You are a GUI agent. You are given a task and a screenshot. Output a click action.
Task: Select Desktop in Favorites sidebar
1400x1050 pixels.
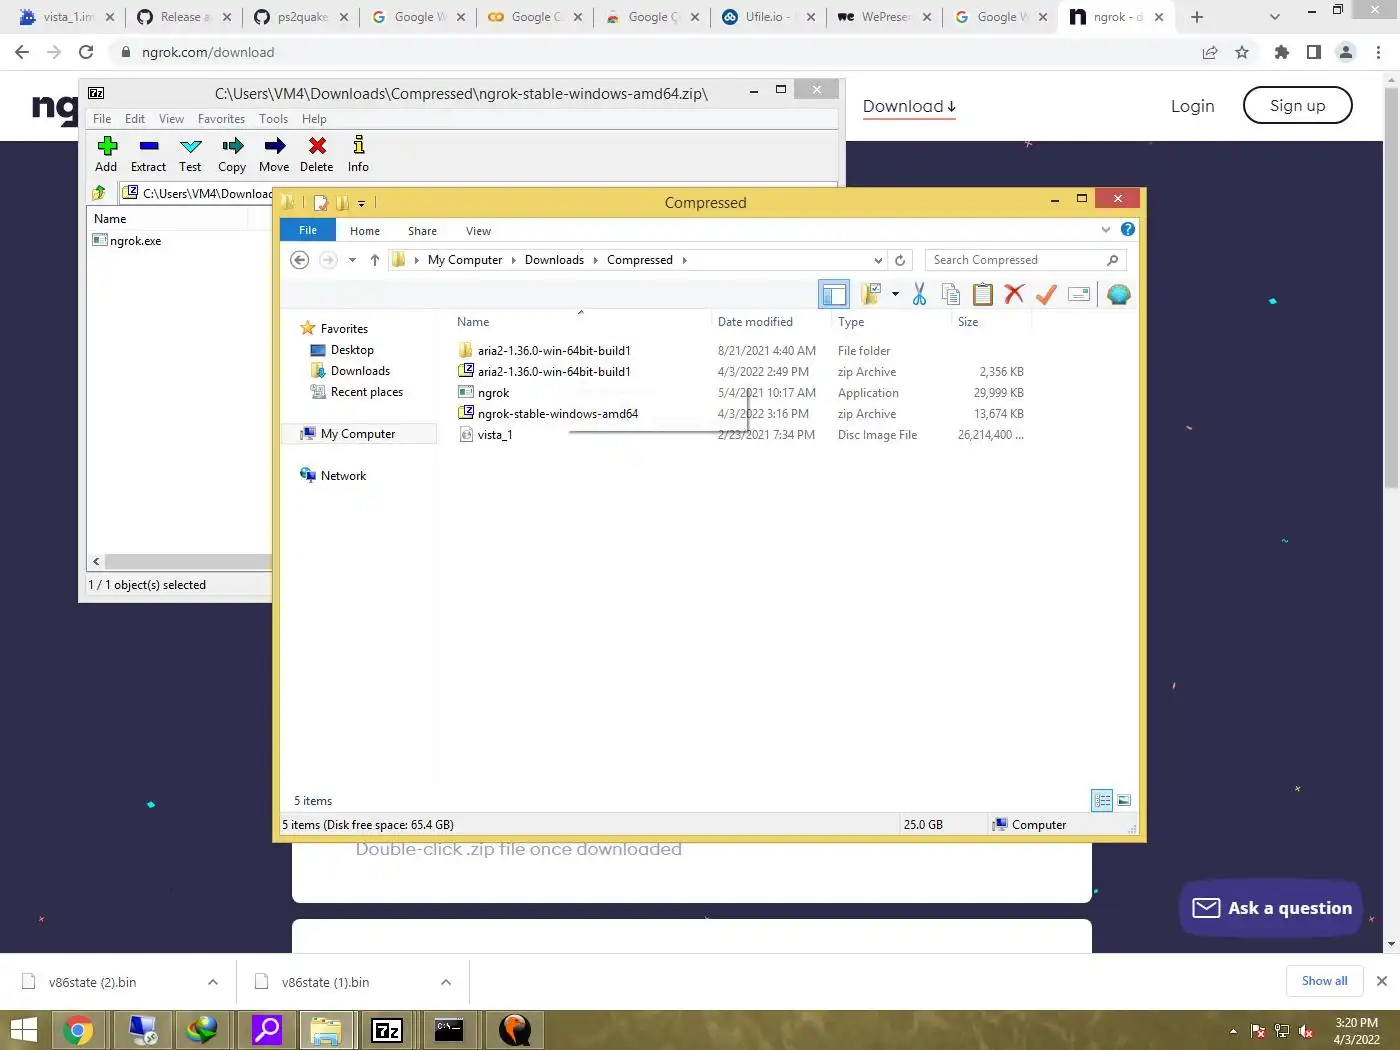(351, 350)
